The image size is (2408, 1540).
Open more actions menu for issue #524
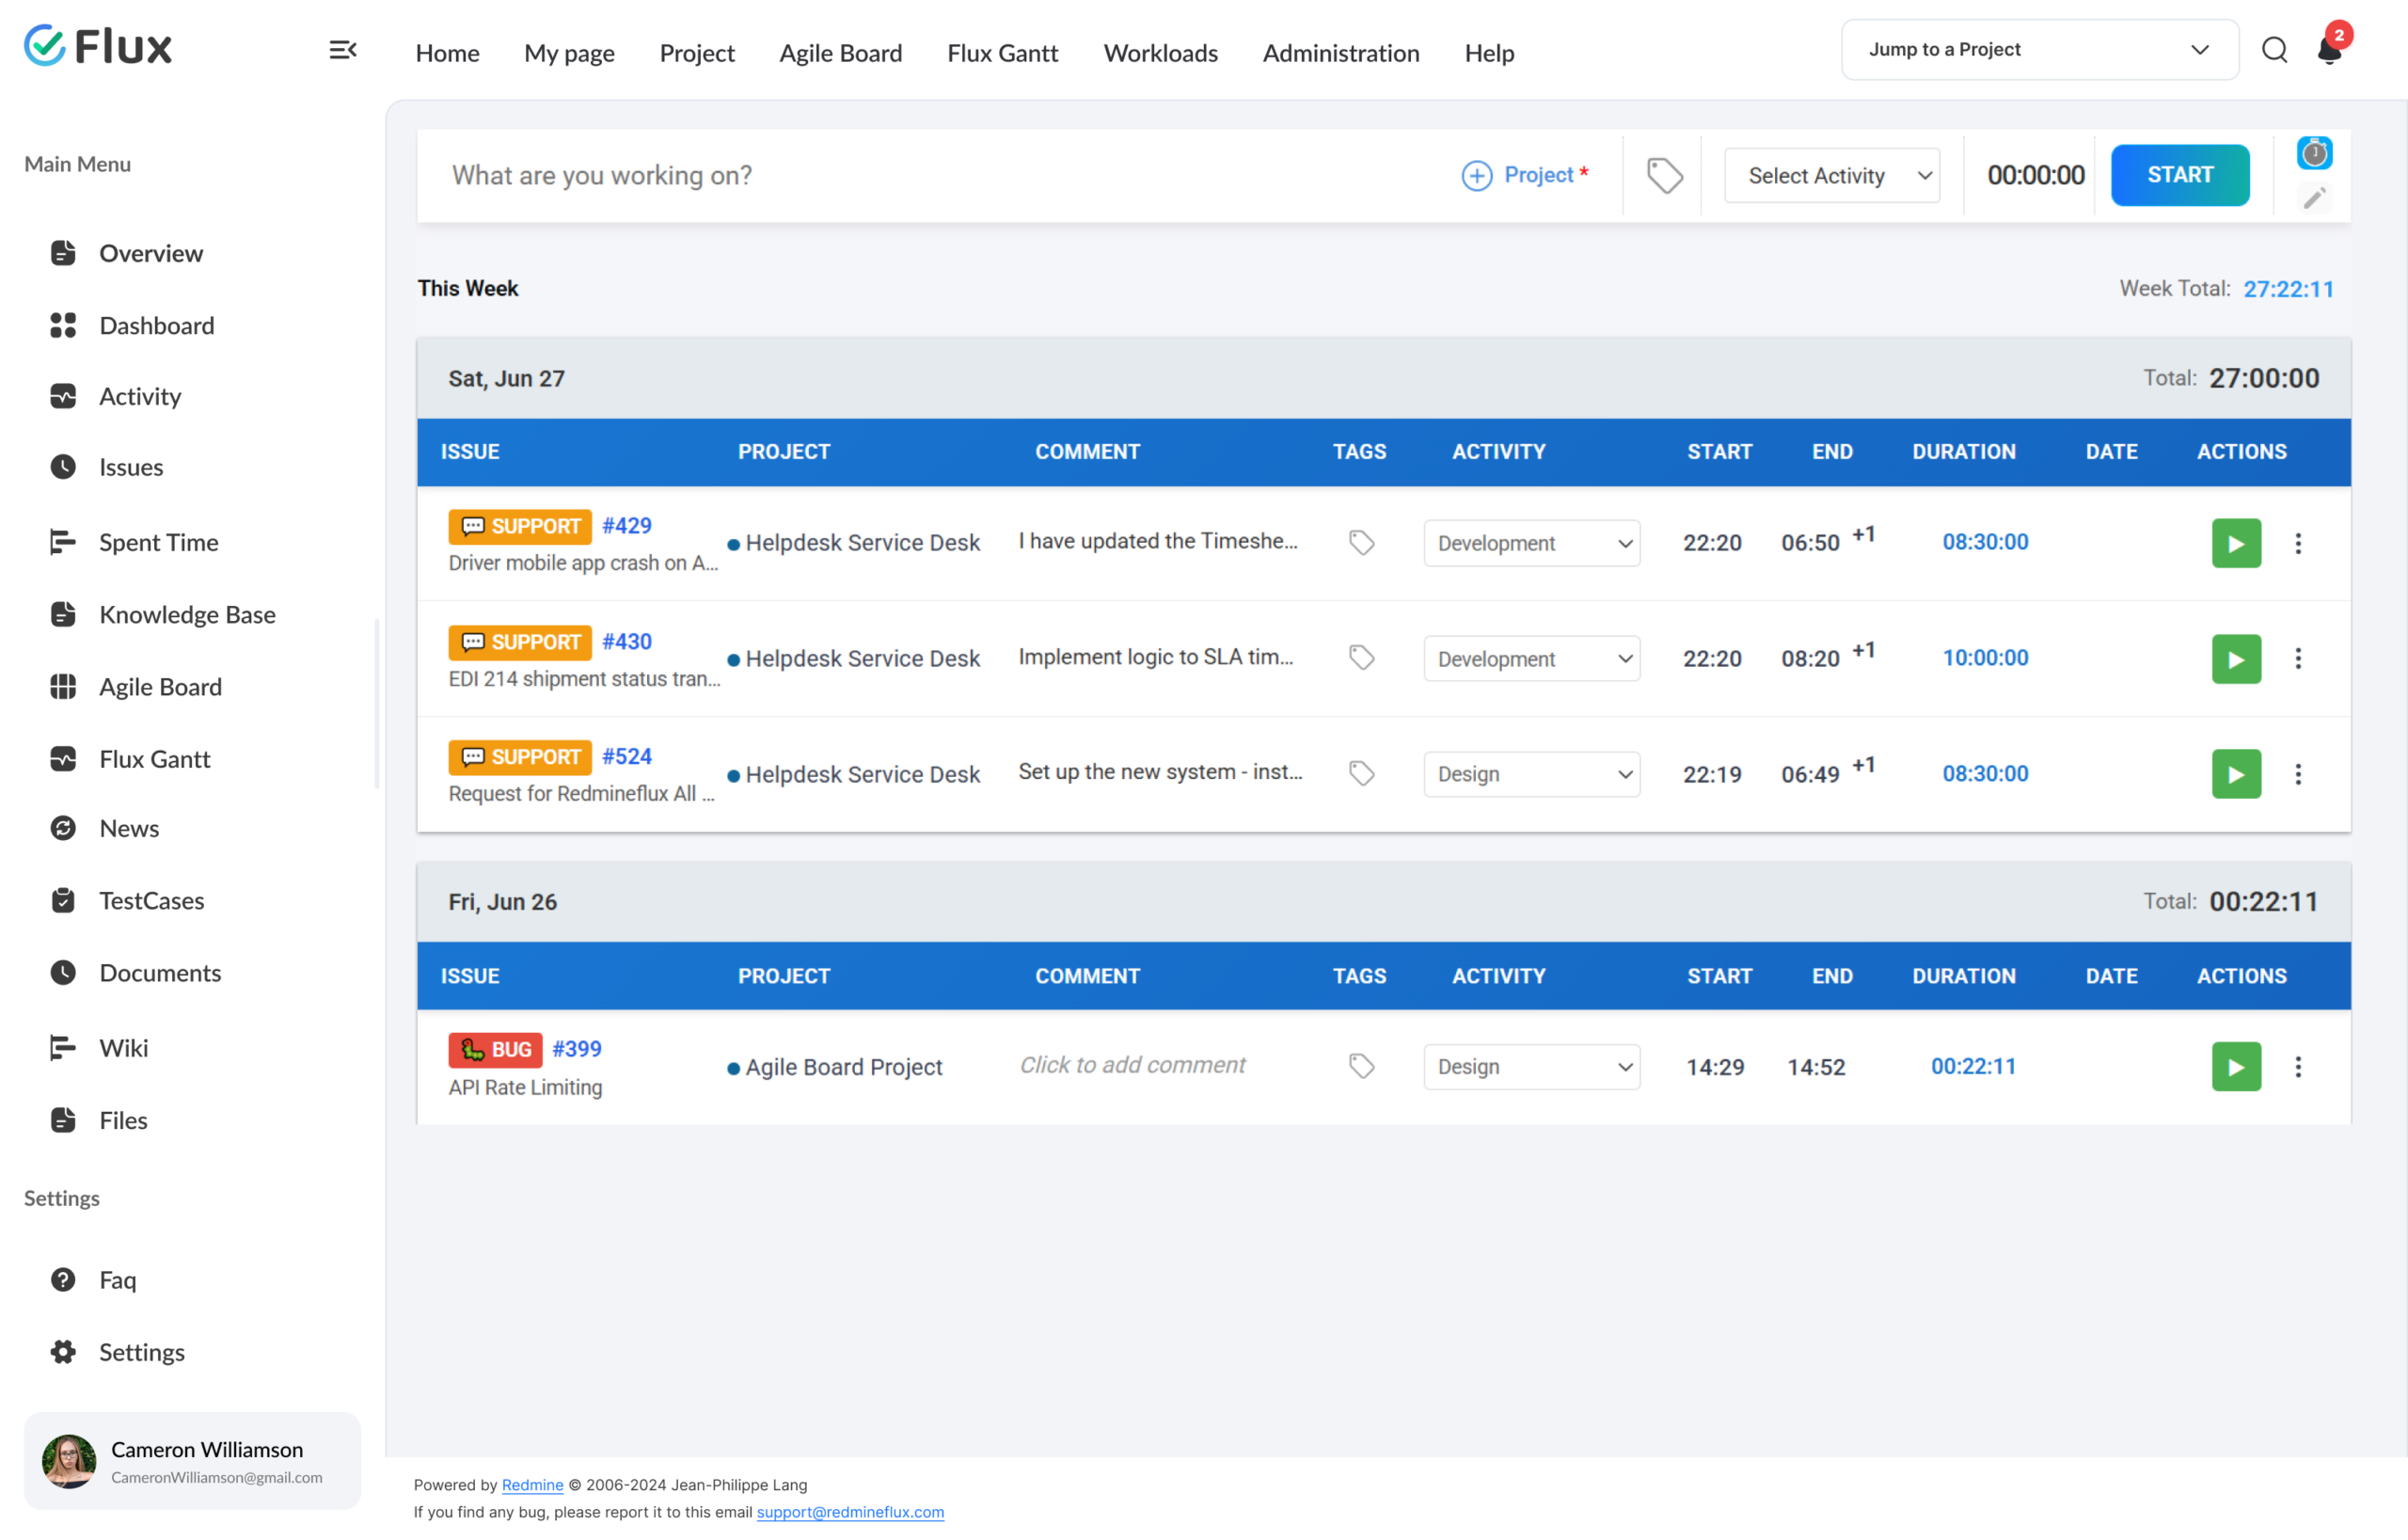[x=2298, y=774]
